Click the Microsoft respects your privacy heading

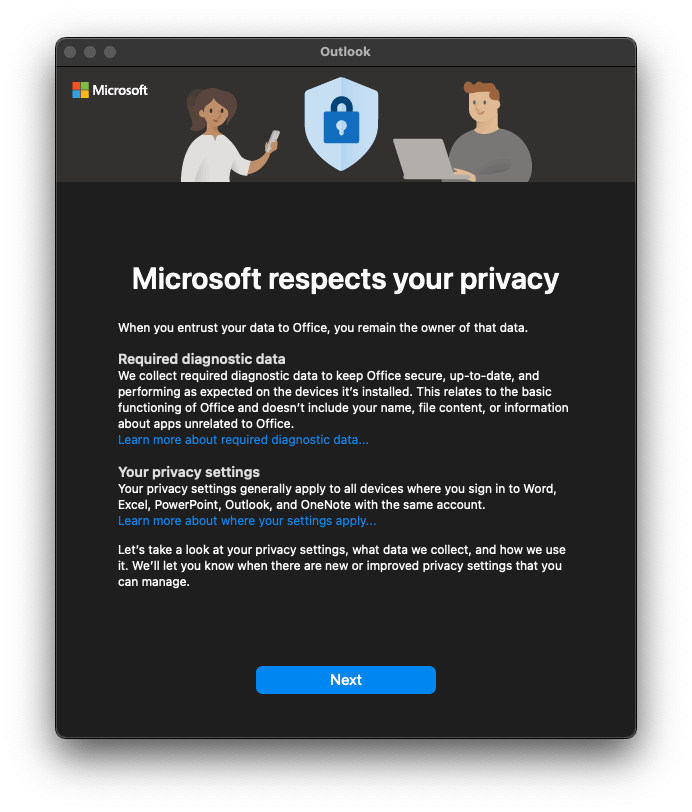click(x=345, y=279)
